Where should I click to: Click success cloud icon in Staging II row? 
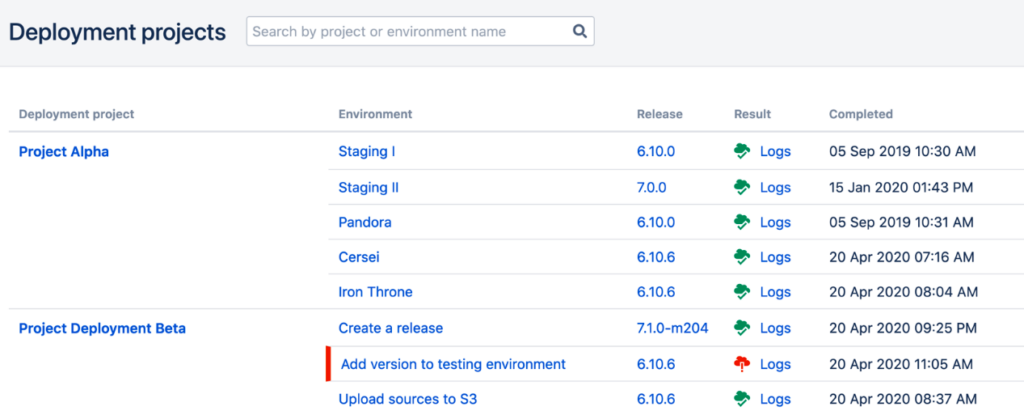(x=742, y=188)
